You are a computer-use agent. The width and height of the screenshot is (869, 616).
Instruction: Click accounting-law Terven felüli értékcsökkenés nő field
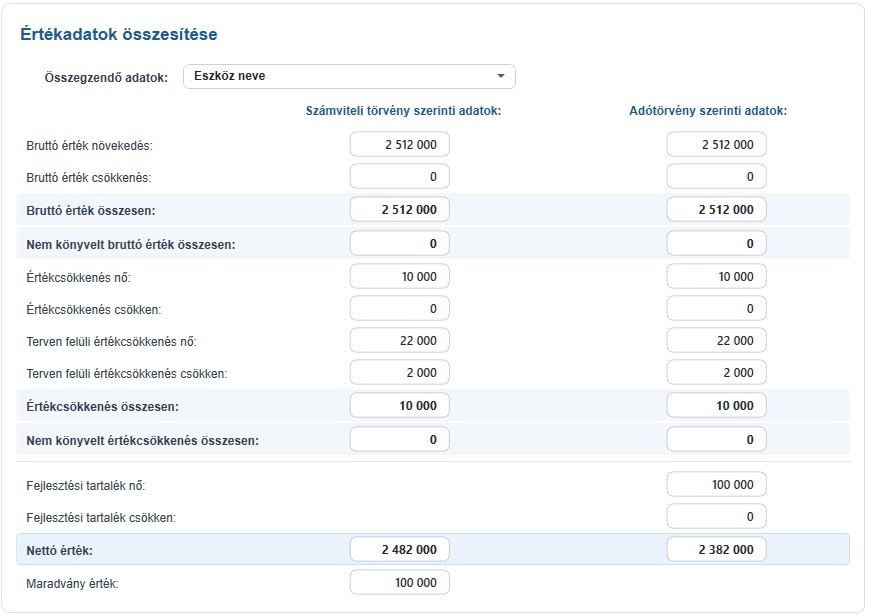tap(400, 340)
